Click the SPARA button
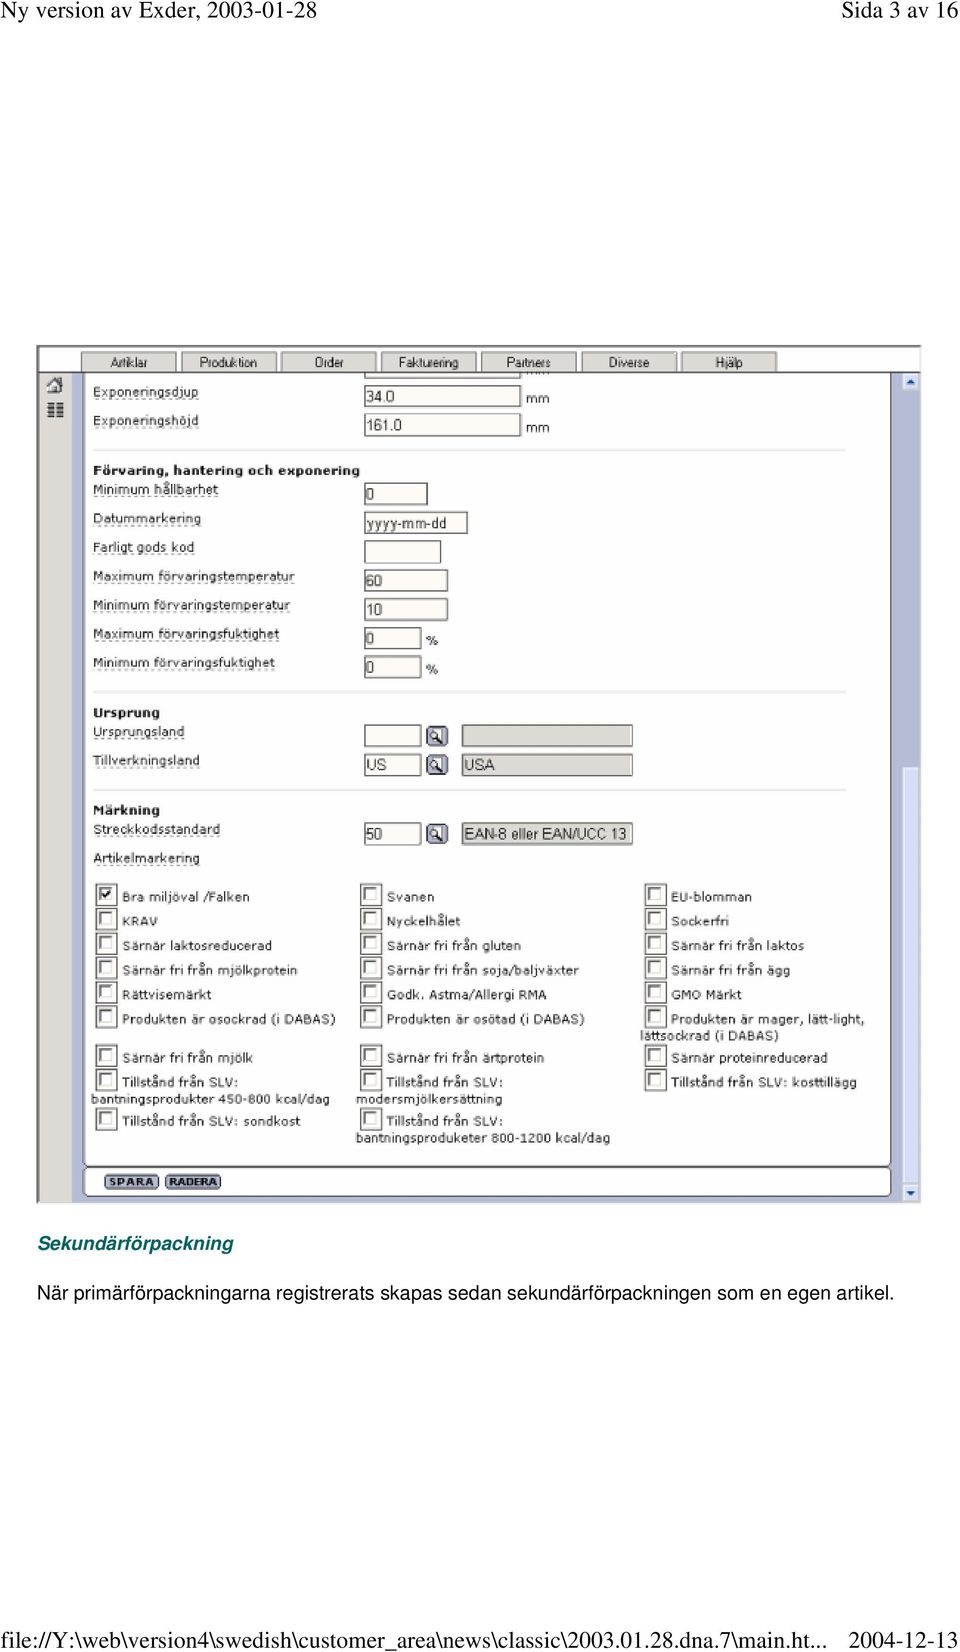Screen dimensions: 960x1652 [131, 1182]
